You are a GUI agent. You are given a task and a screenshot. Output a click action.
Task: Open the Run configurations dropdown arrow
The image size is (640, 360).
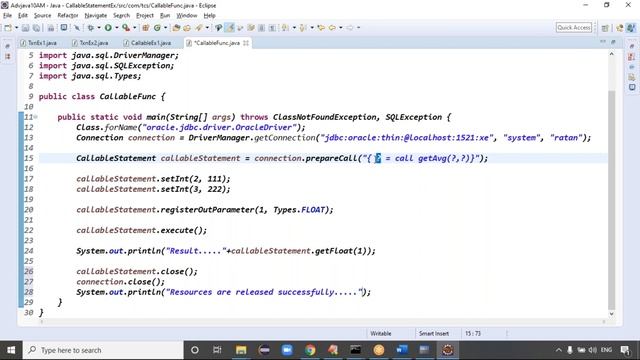click(117, 28)
